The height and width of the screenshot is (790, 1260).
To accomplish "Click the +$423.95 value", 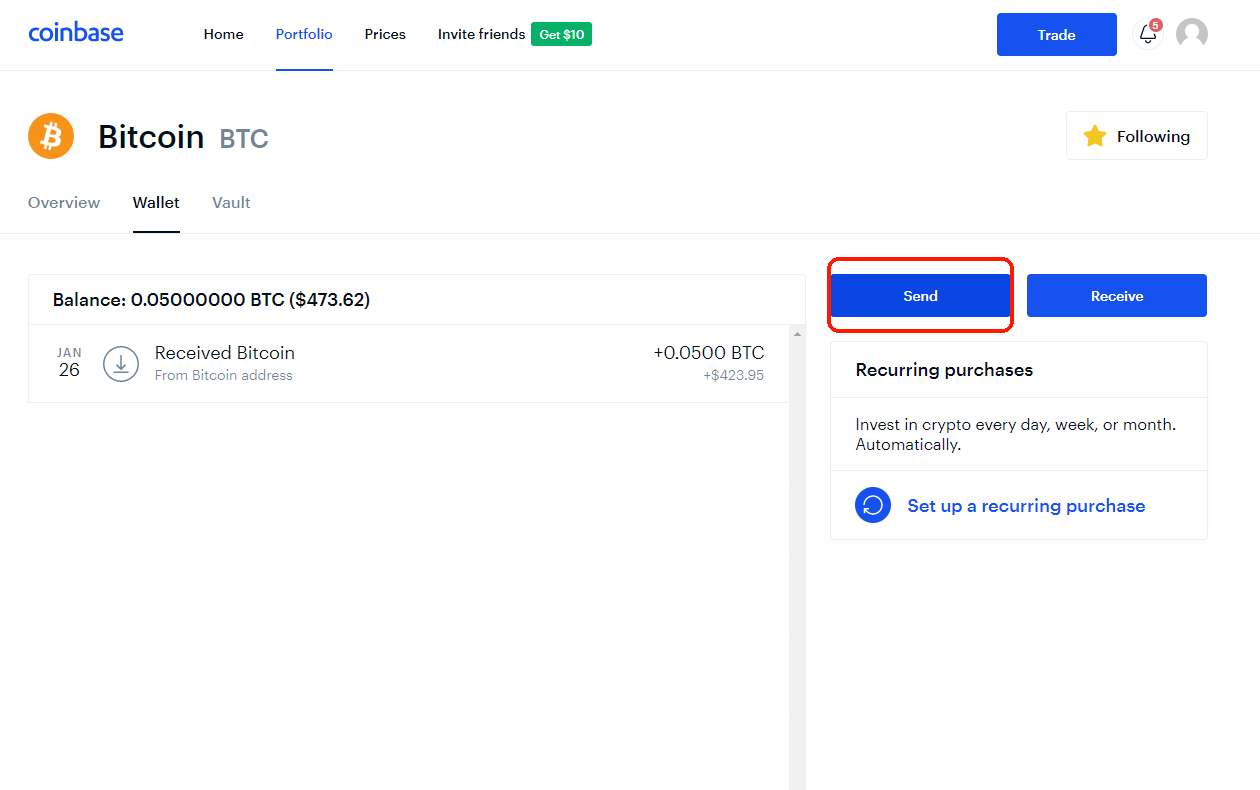I will click(x=733, y=376).
